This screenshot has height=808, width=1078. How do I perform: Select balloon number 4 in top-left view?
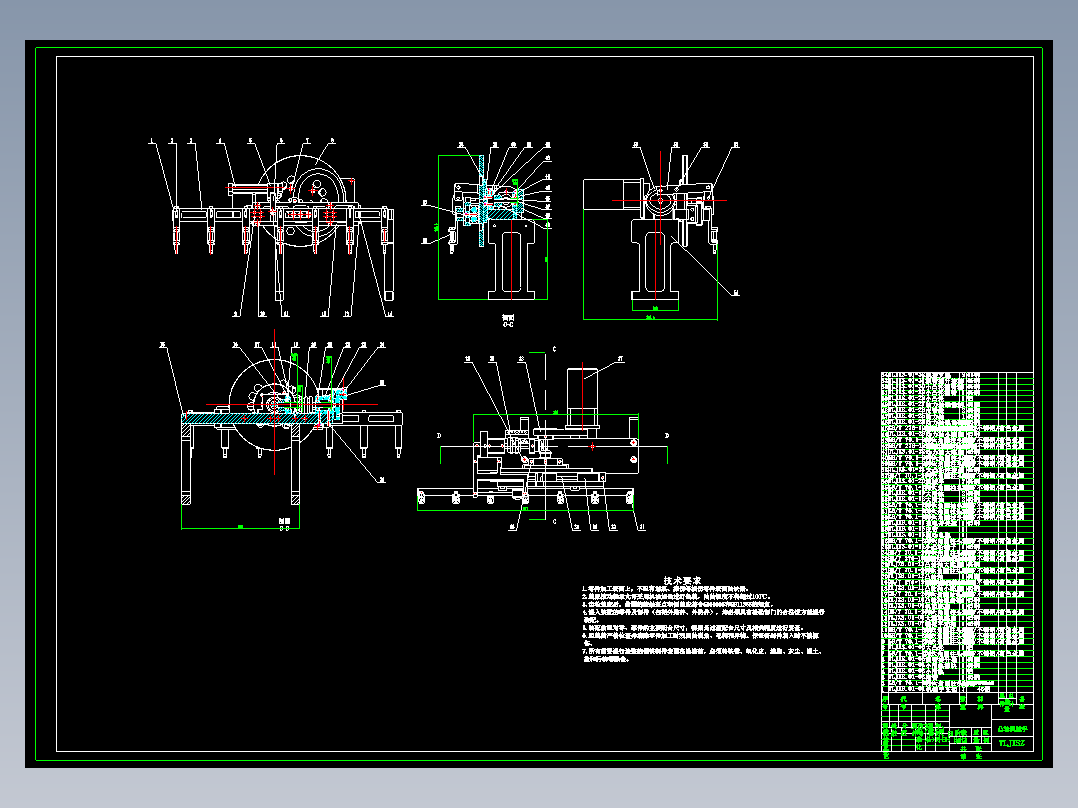tap(220, 142)
